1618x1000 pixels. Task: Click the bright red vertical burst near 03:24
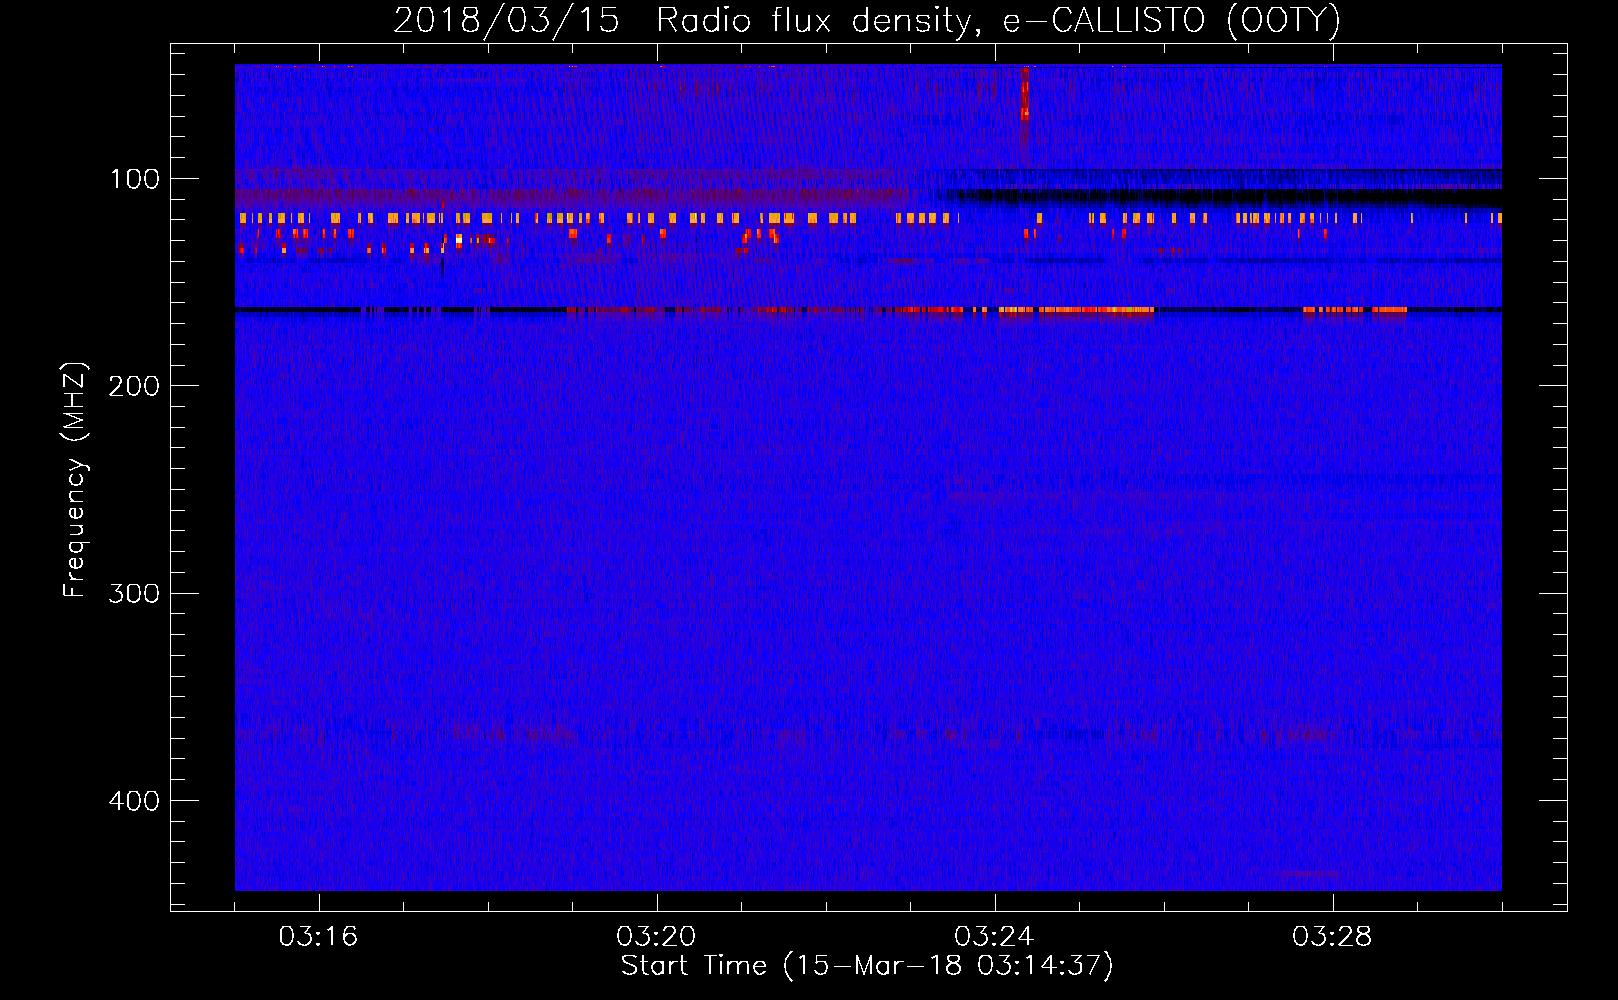pos(1025,93)
